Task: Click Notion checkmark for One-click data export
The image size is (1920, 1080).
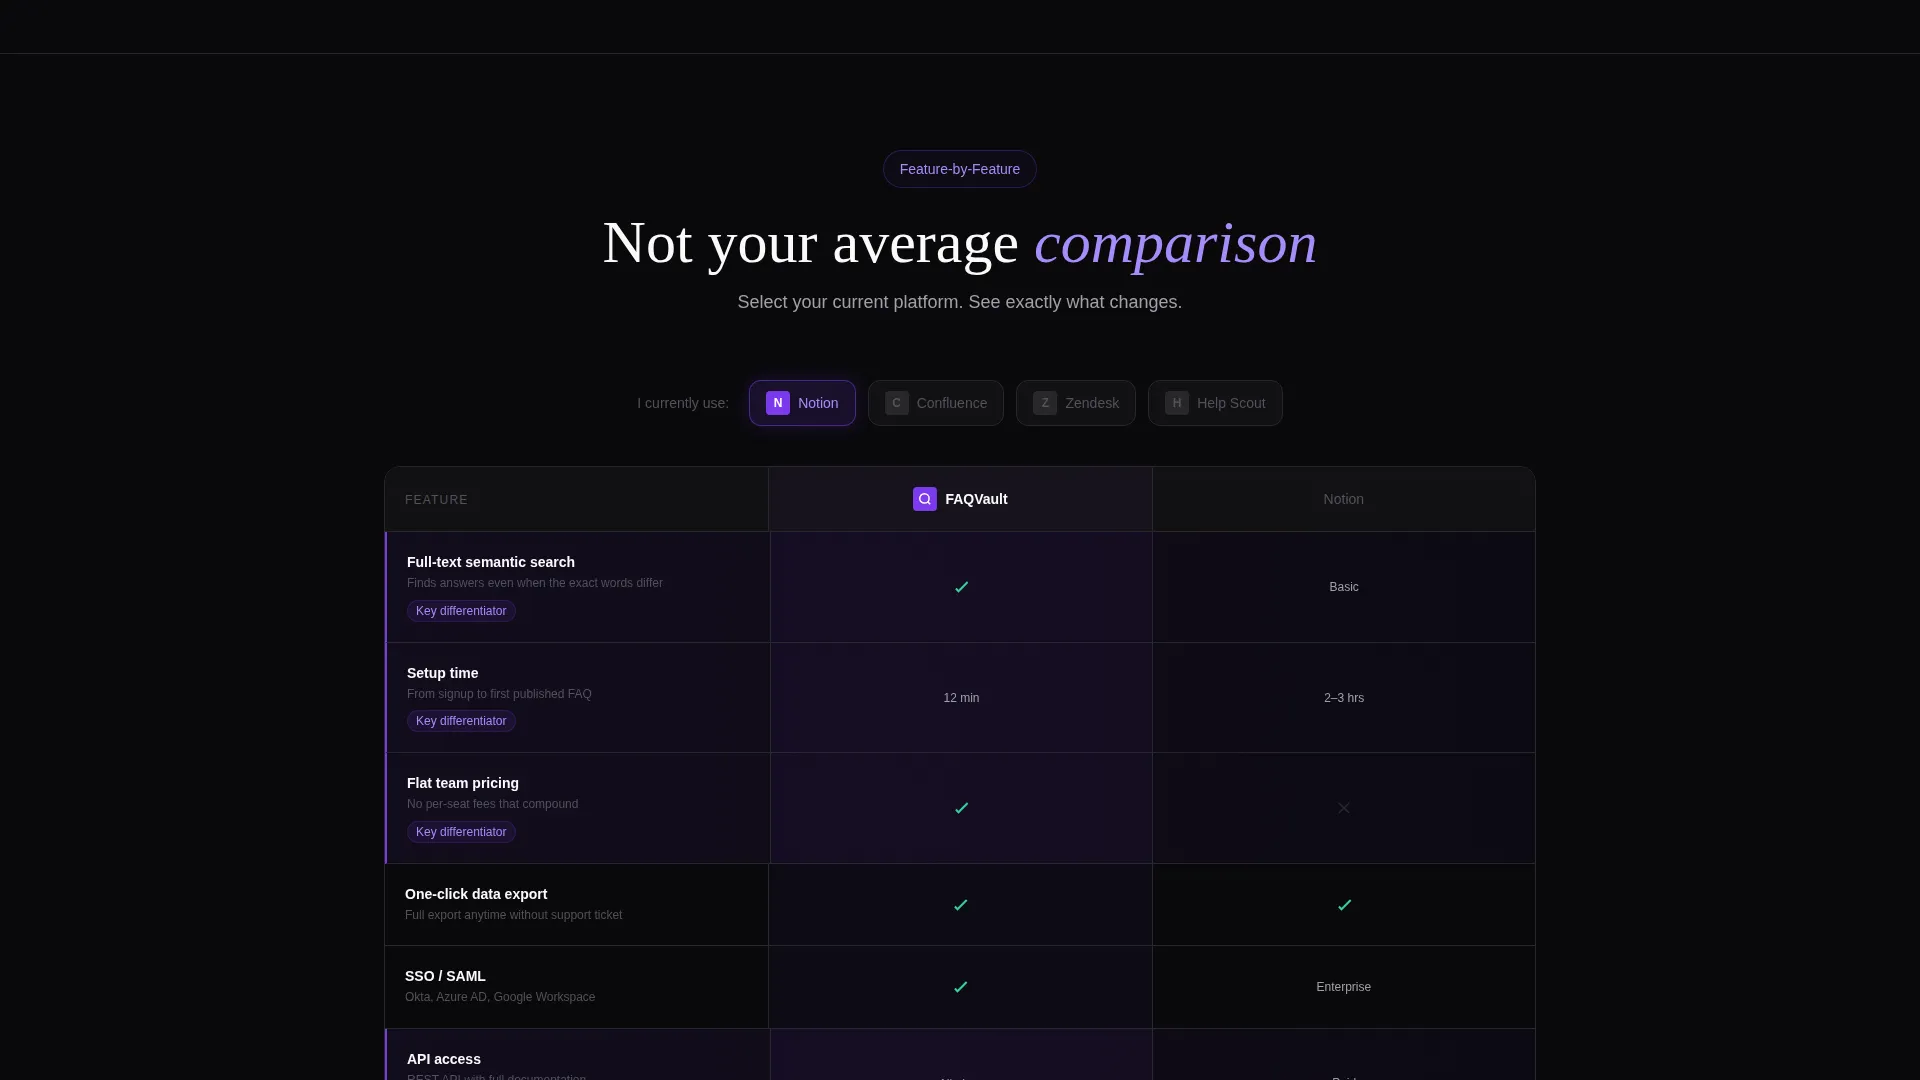Action: (x=1344, y=905)
